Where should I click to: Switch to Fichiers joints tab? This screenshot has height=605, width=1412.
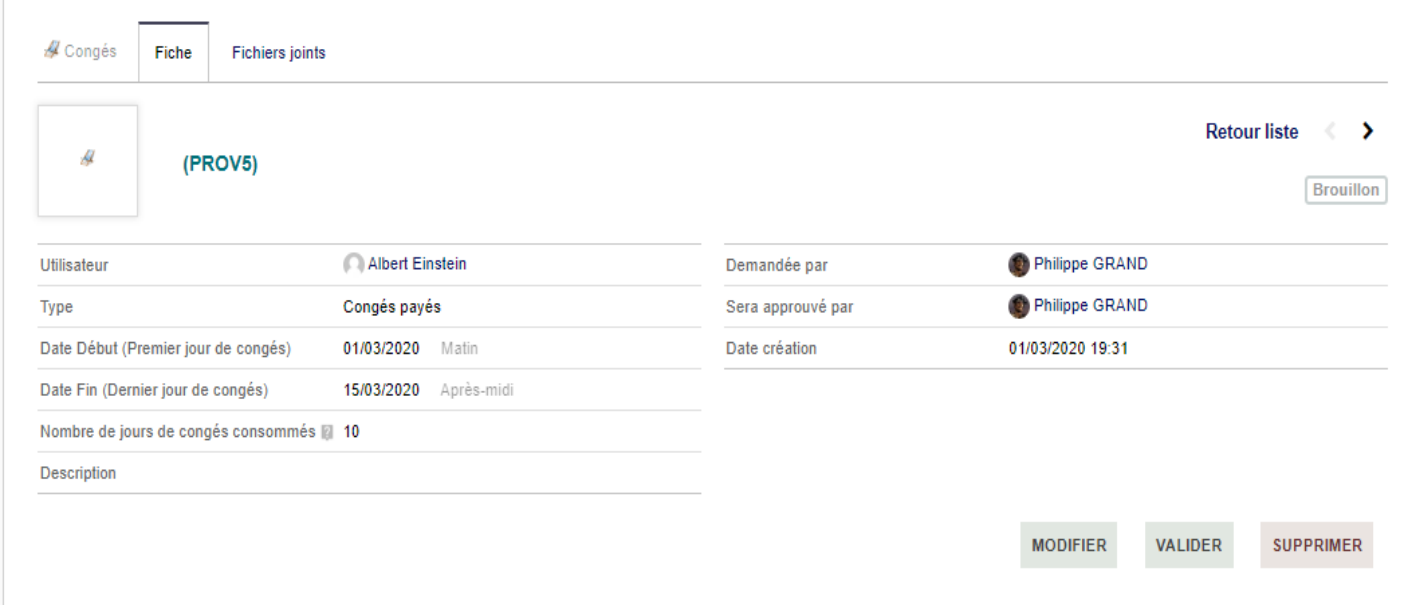pos(278,53)
